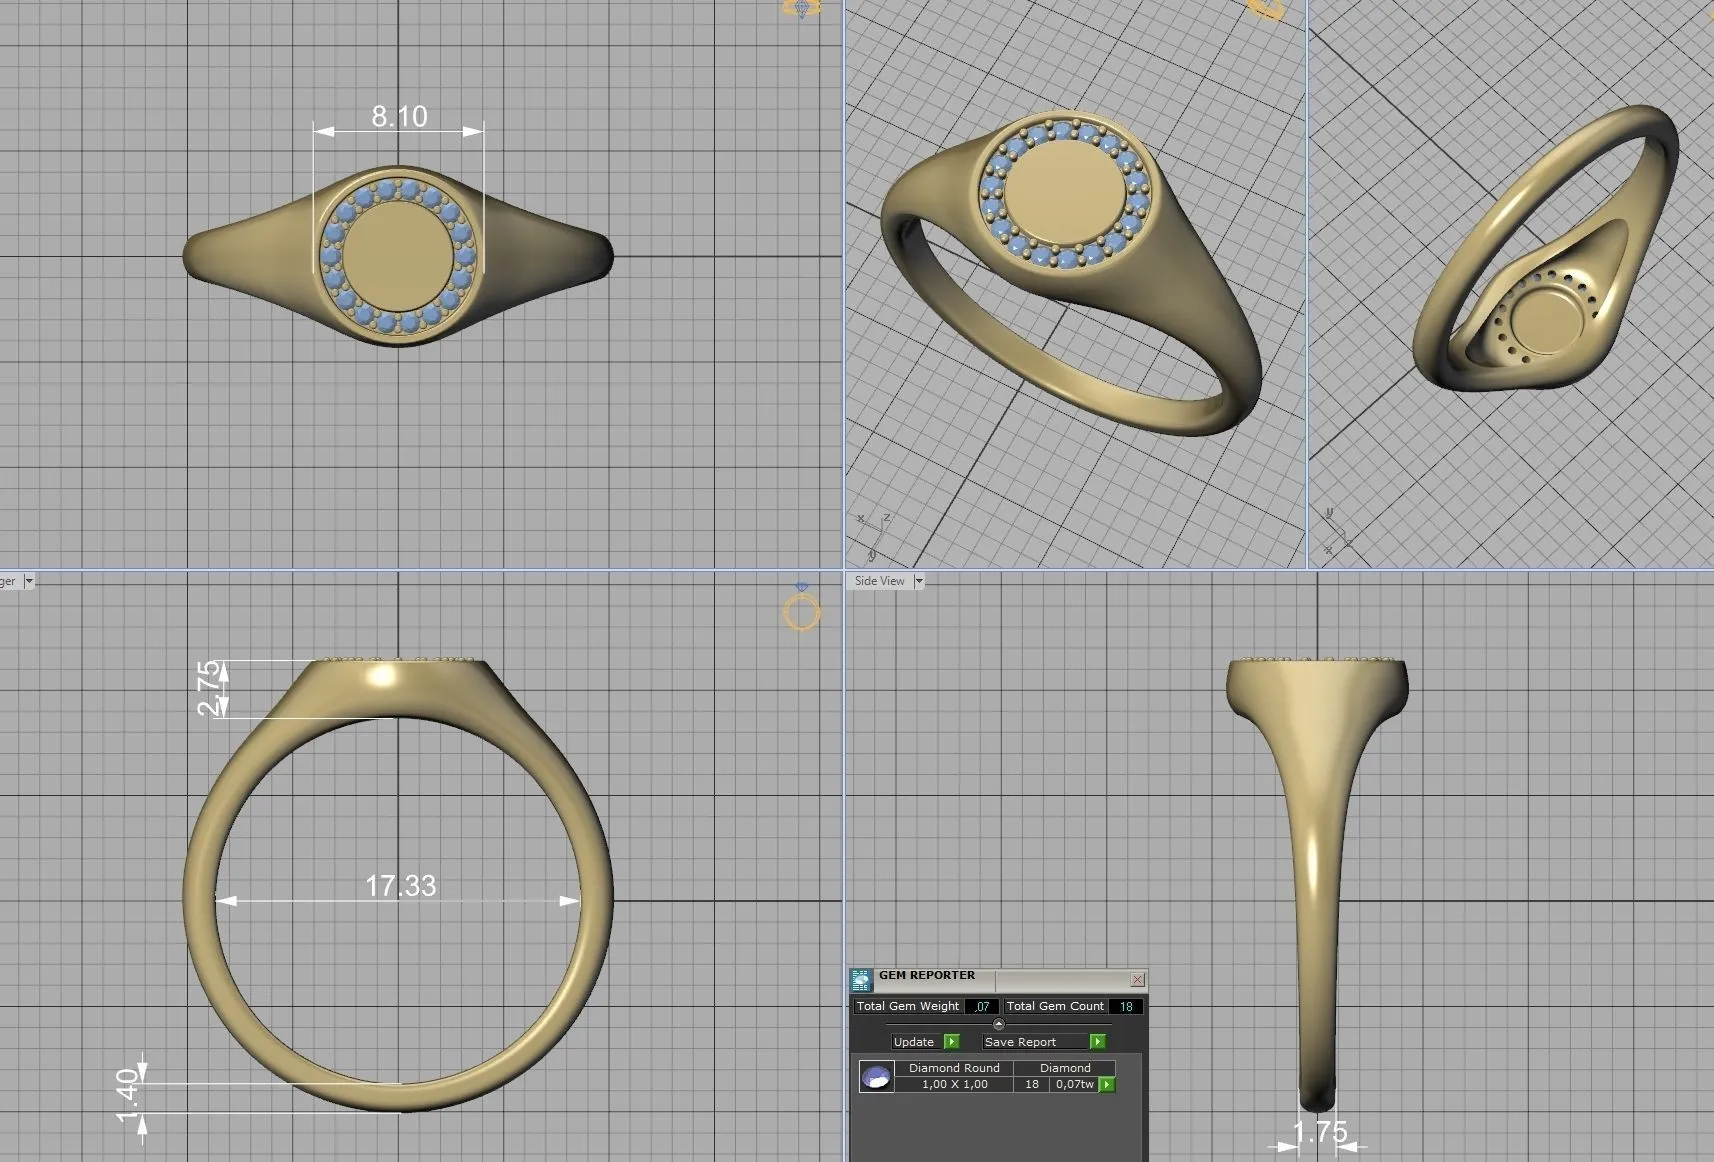Click the Total Gem Weight value field
Image resolution: width=1714 pixels, height=1162 pixels.
(982, 1006)
